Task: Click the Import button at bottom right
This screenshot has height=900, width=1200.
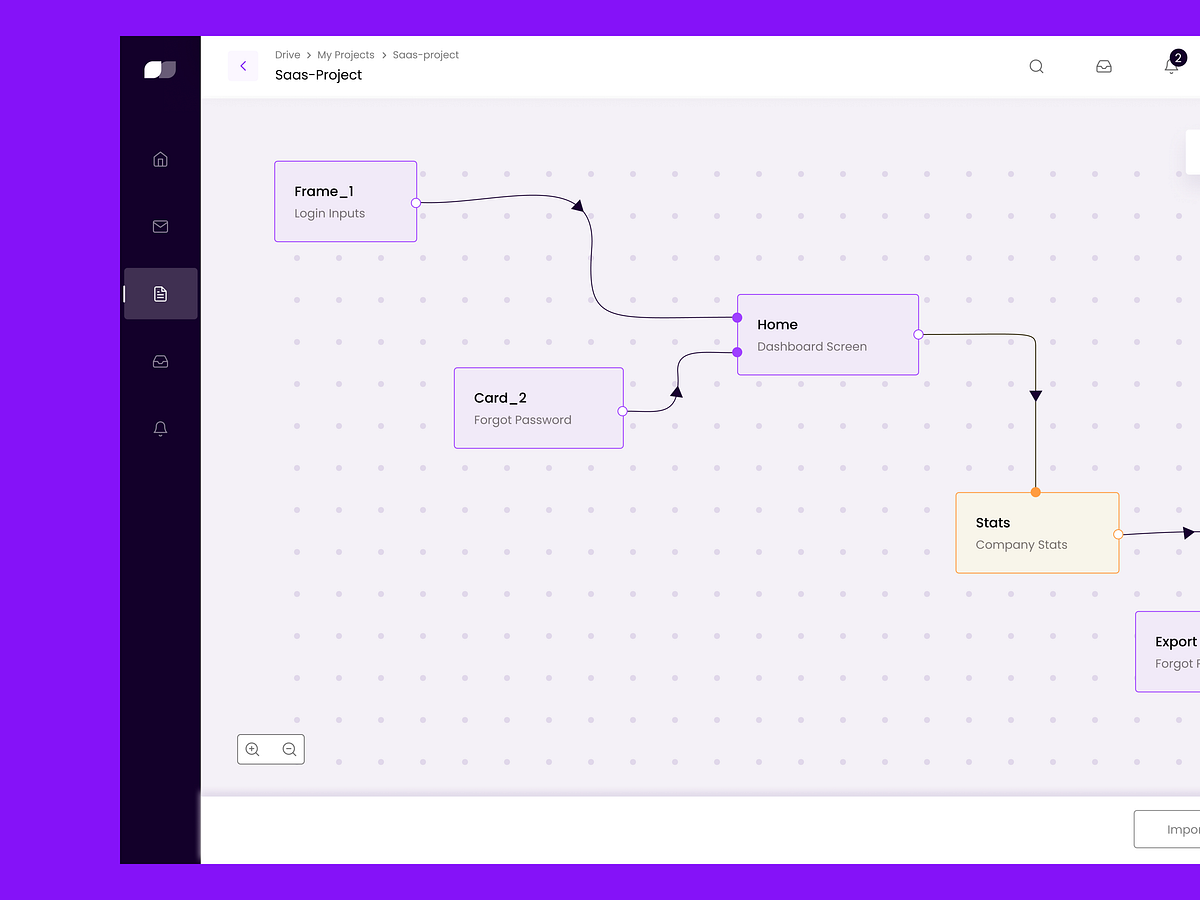Action: click(x=1180, y=829)
